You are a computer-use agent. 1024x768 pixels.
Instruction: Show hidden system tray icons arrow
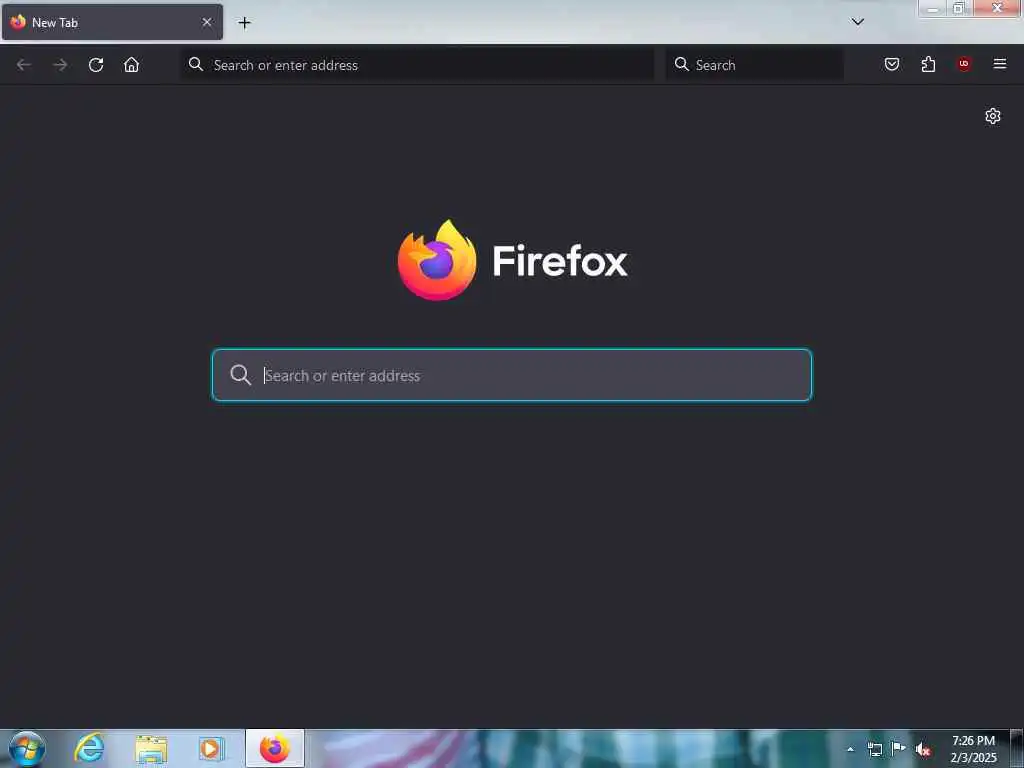[x=850, y=749]
